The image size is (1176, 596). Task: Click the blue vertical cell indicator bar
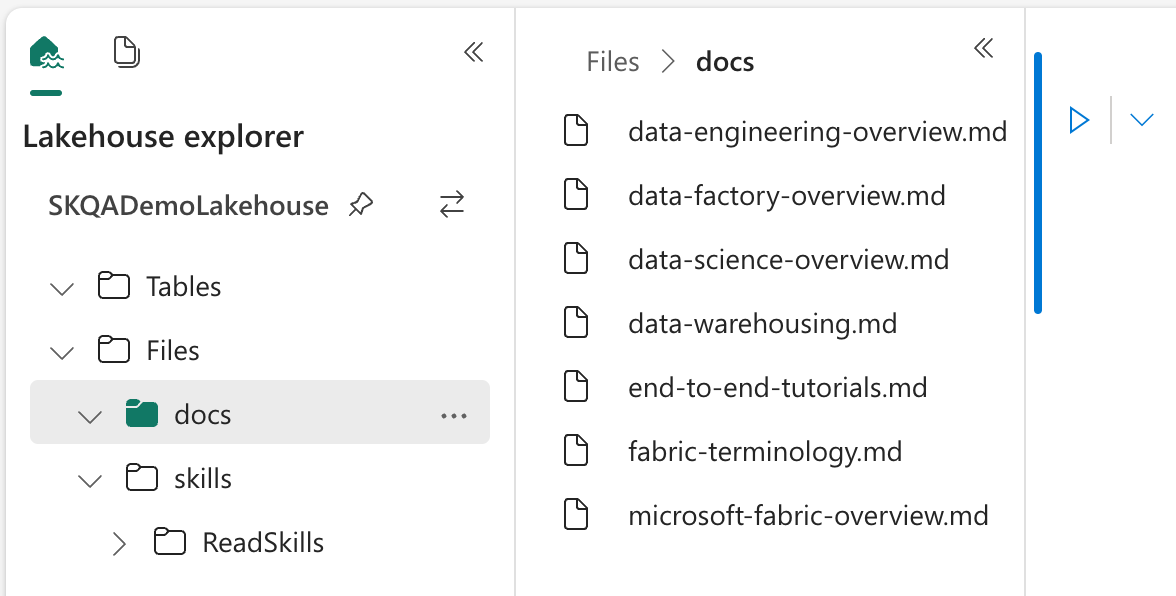pos(1038,182)
